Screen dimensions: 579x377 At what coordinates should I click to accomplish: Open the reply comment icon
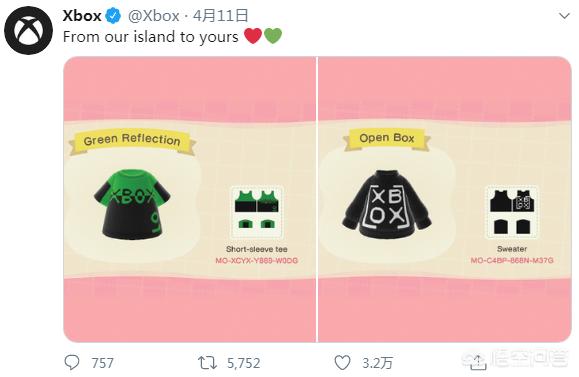tap(72, 362)
